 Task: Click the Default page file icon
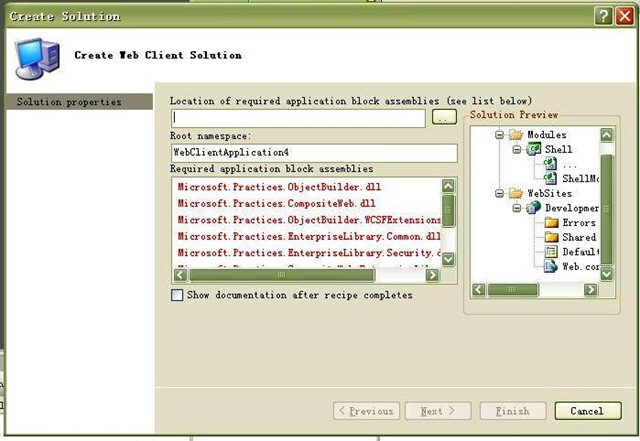click(x=551, y=252)
